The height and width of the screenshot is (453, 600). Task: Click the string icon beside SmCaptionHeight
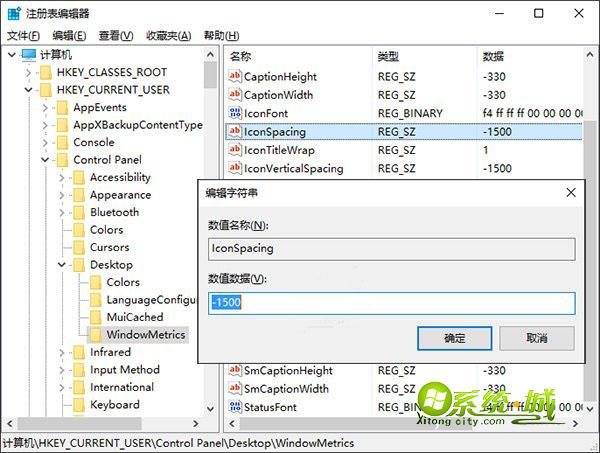[235, 370]
